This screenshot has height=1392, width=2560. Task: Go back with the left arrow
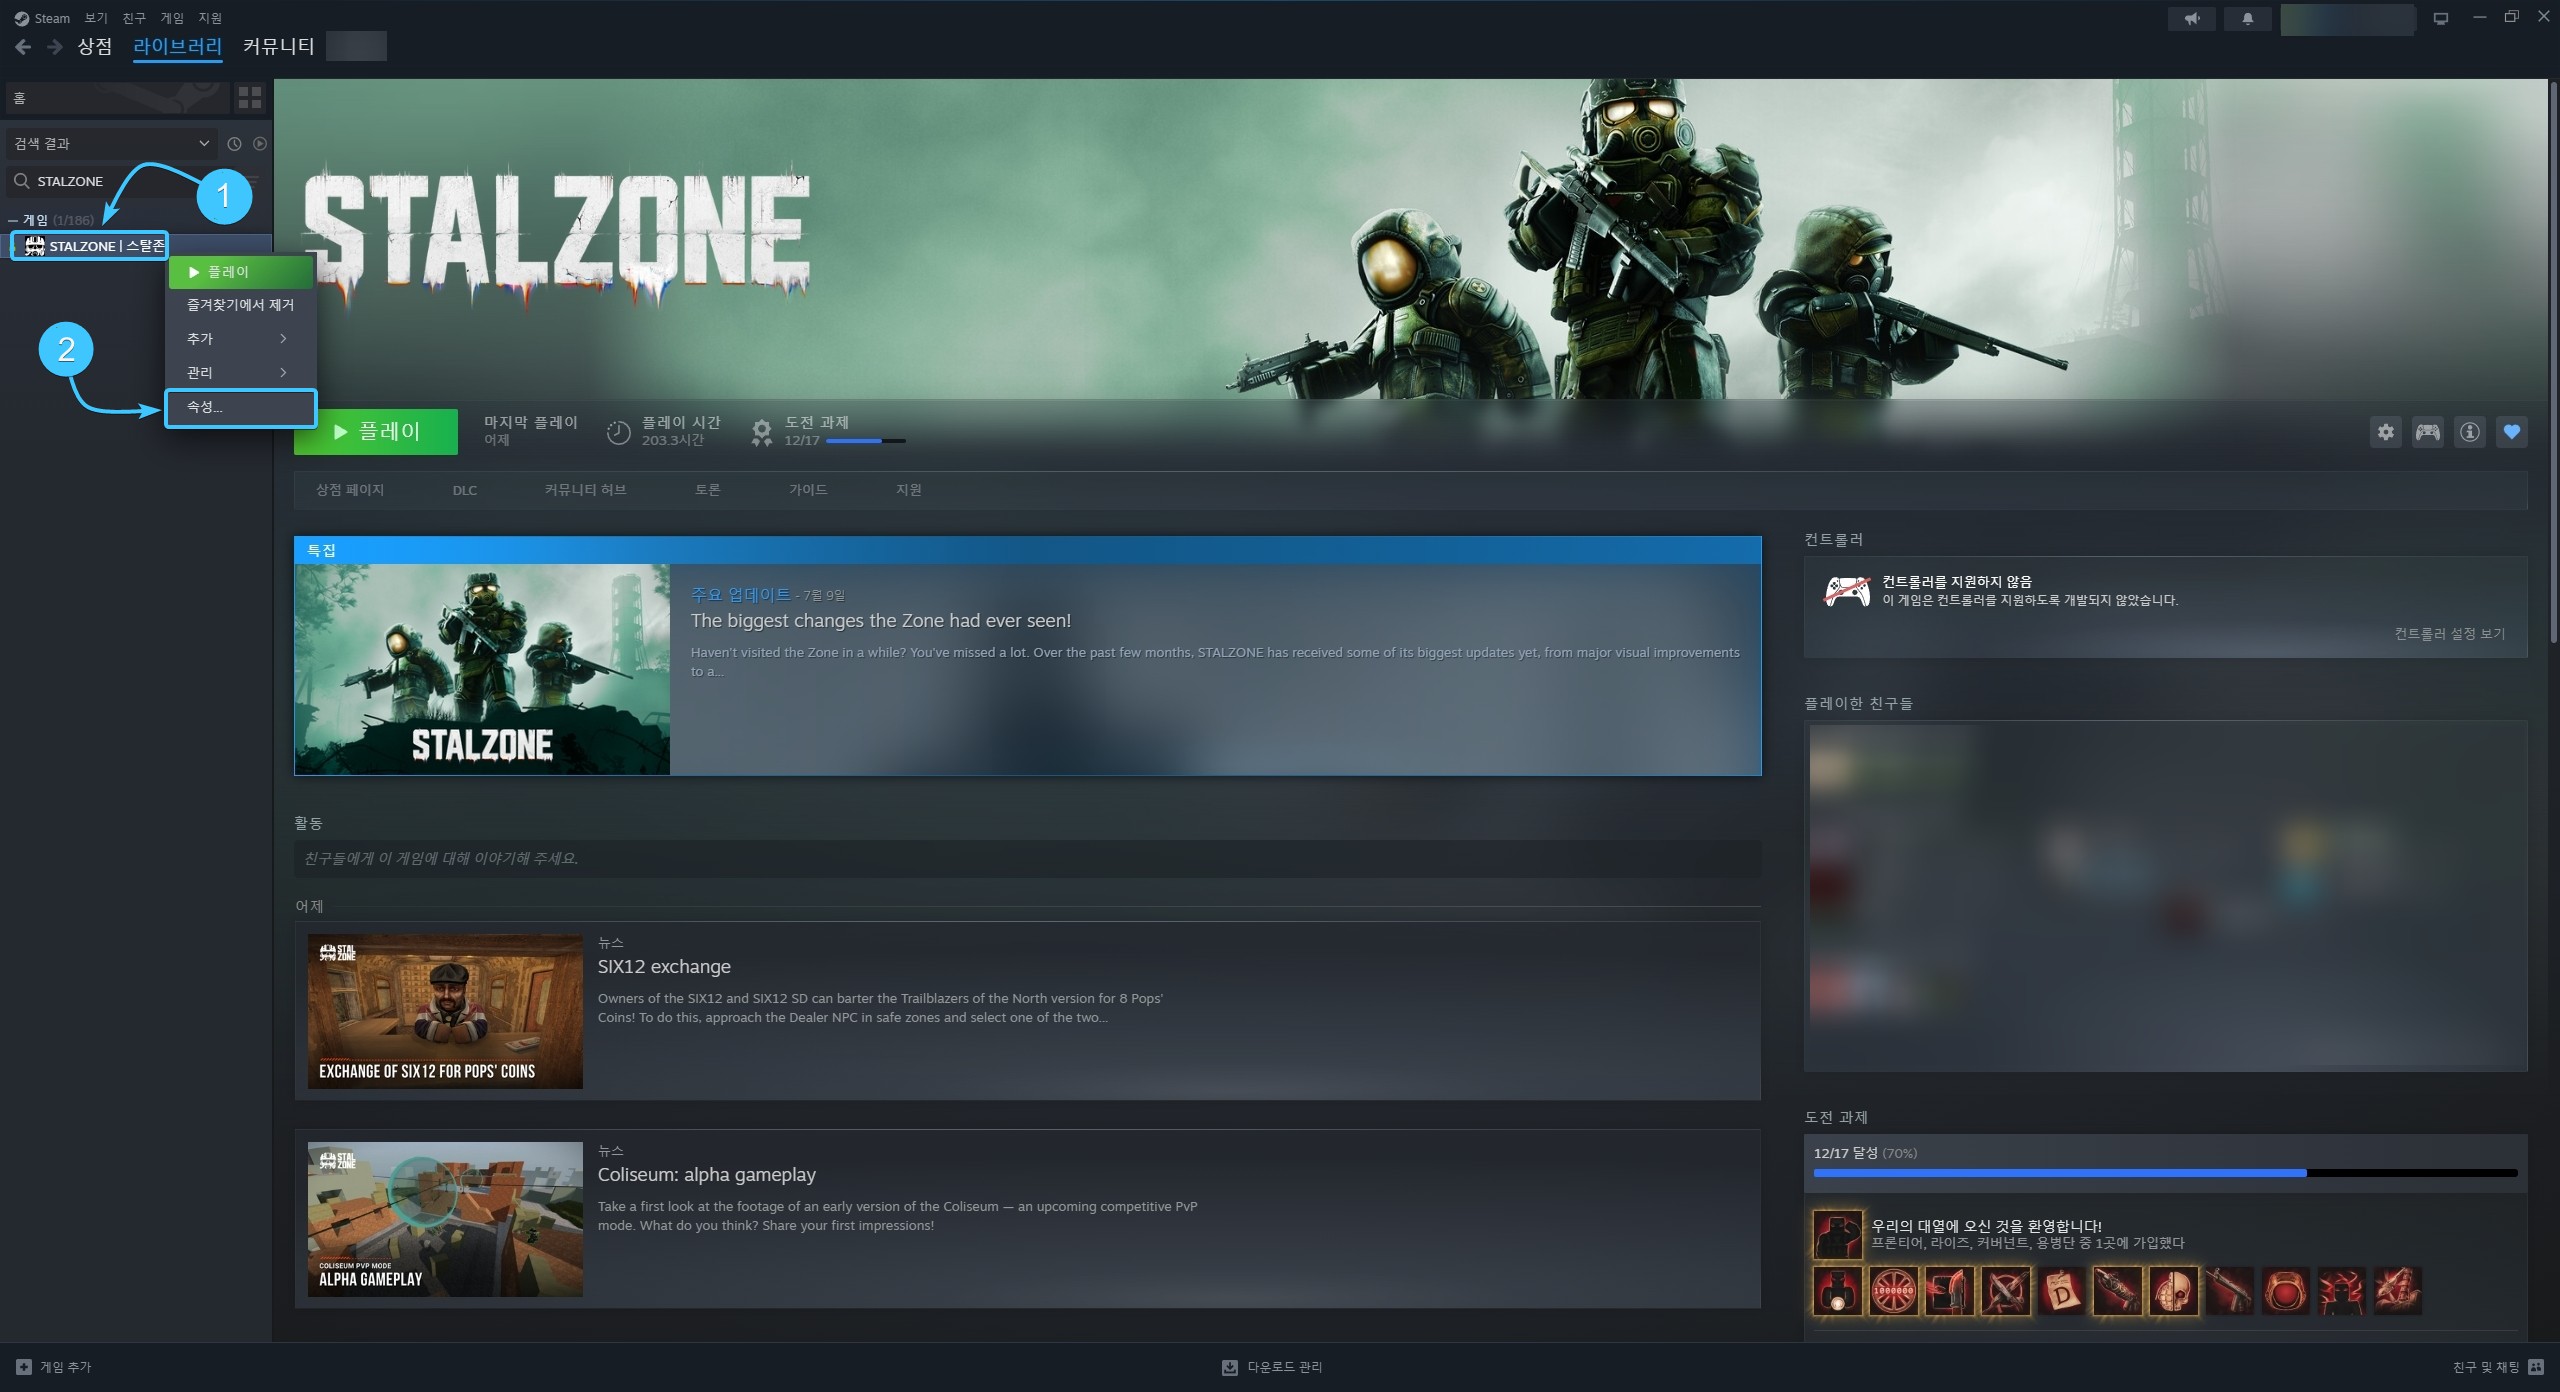pos(23,47)
